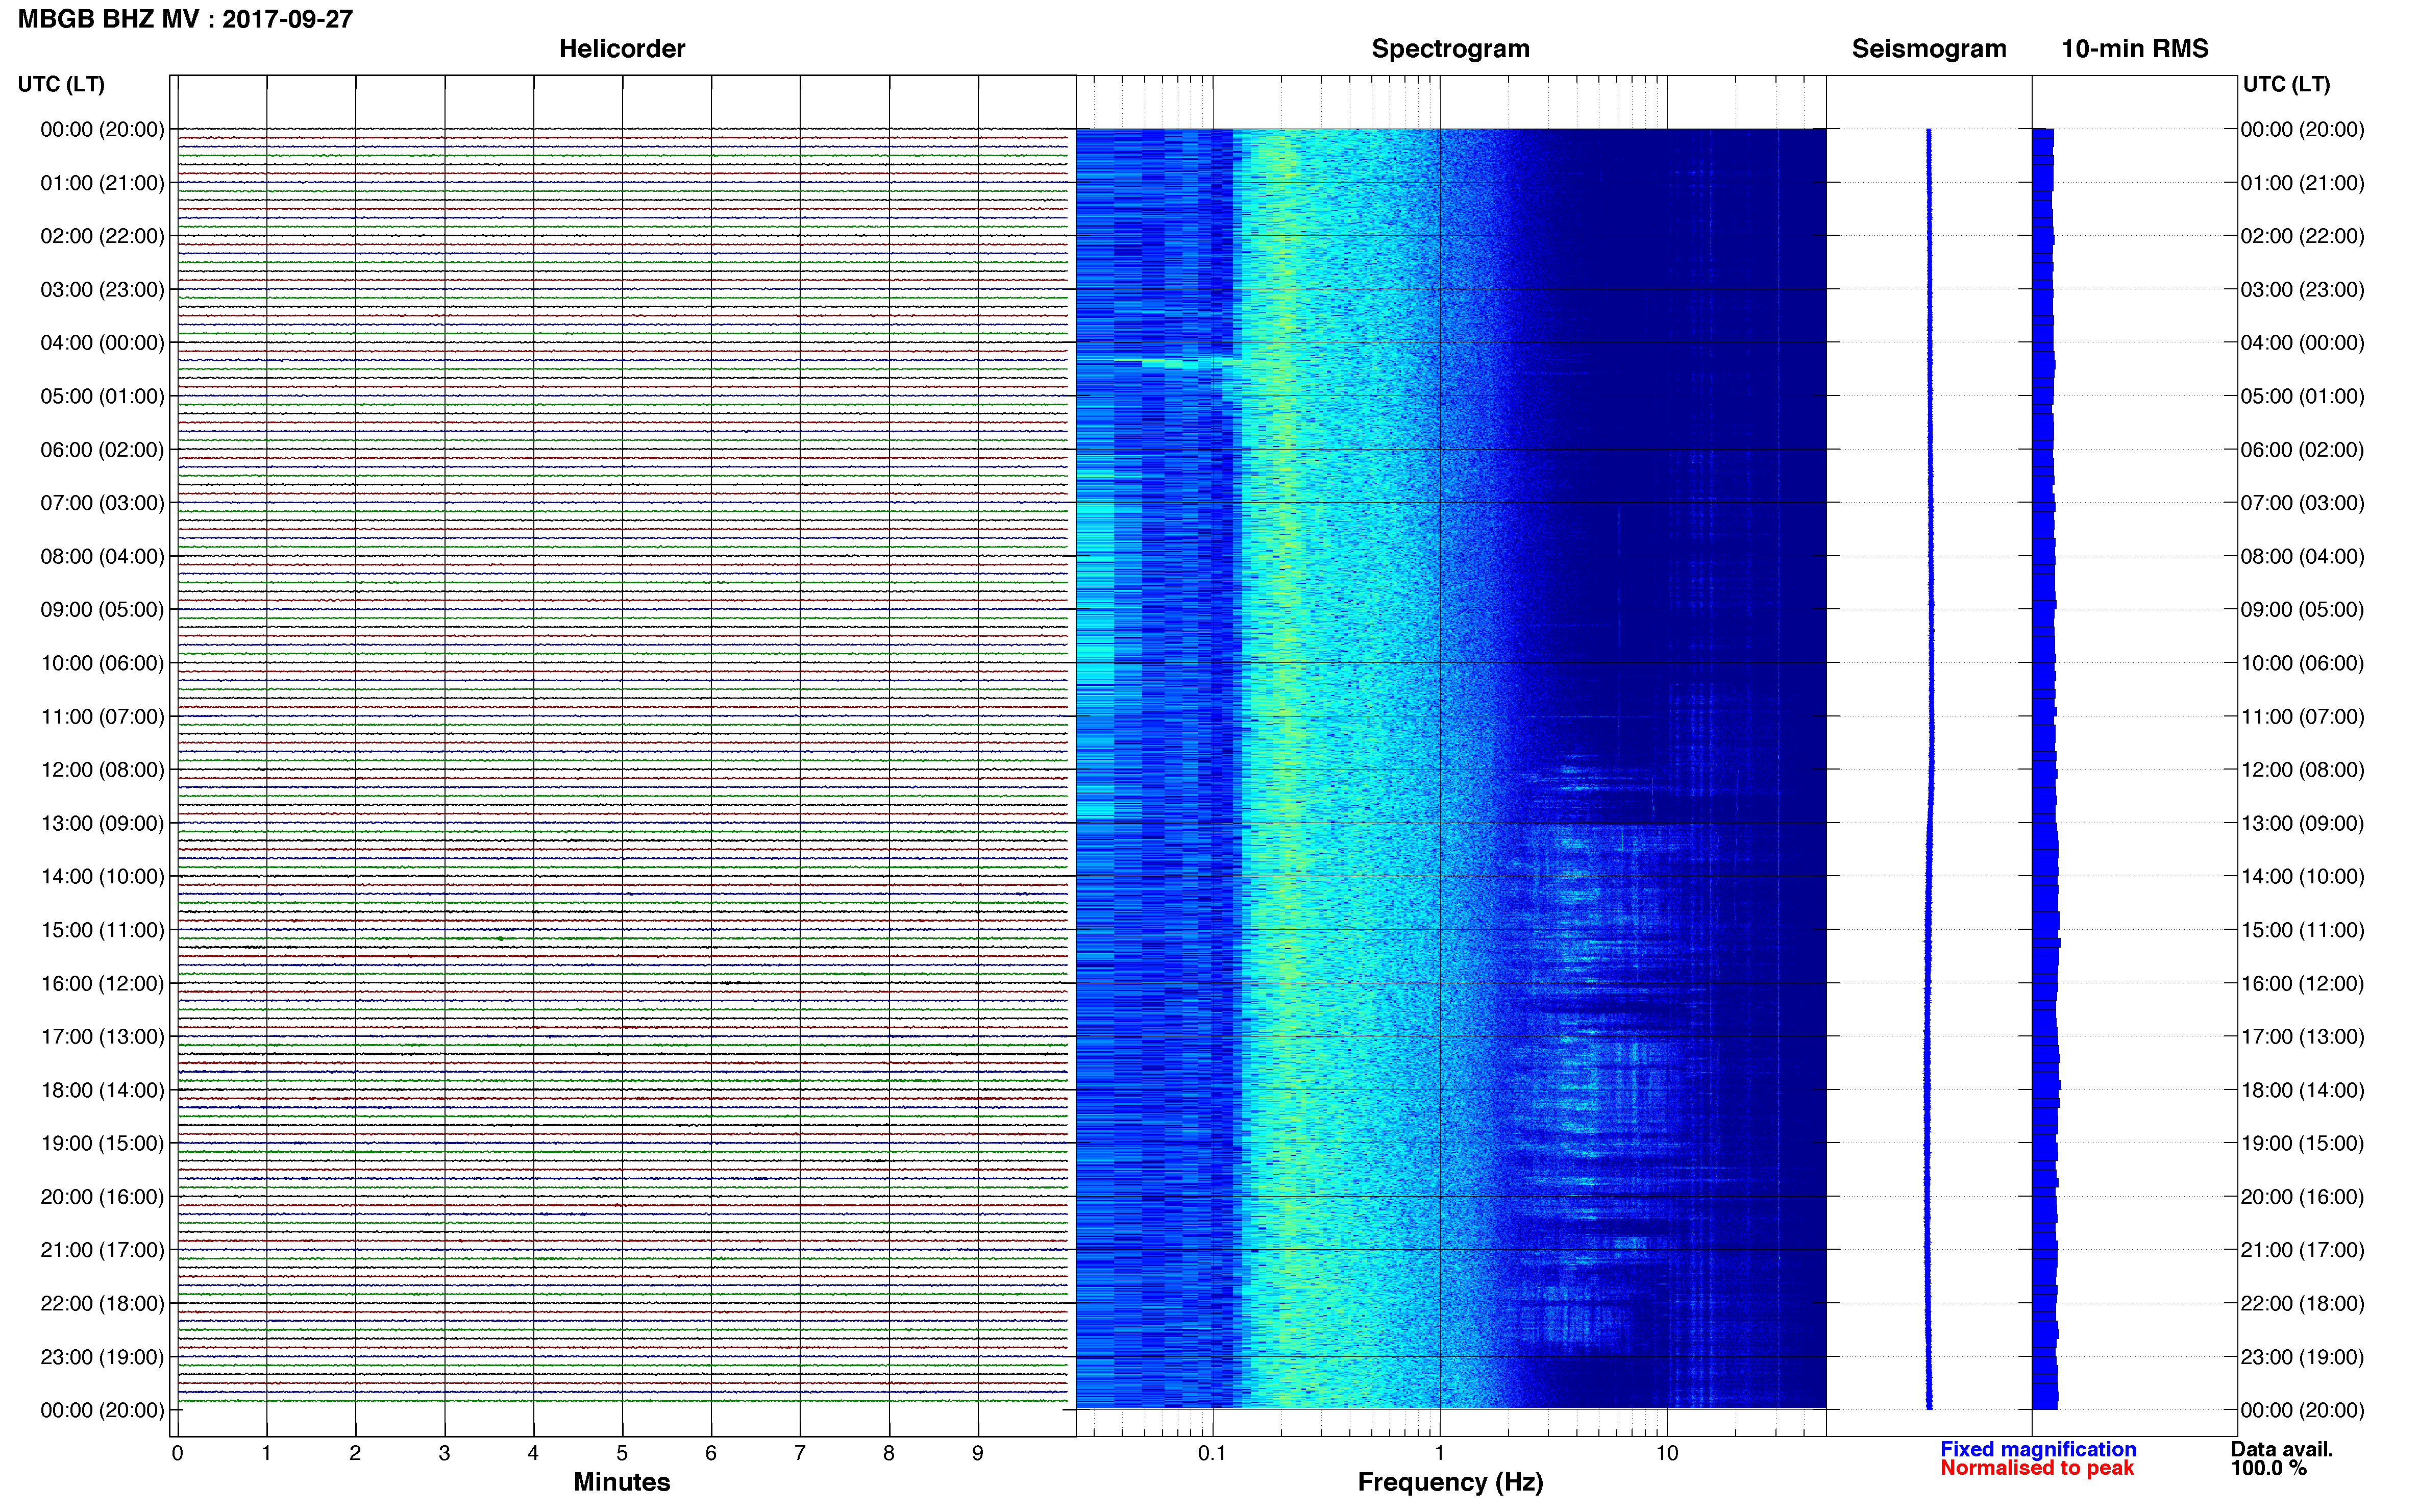The height and width of the screenshot is (1512, 2419).
Task: Click '10:00 (06:00)' on the RMS-side time axis
Action: tap(2302, 663)
